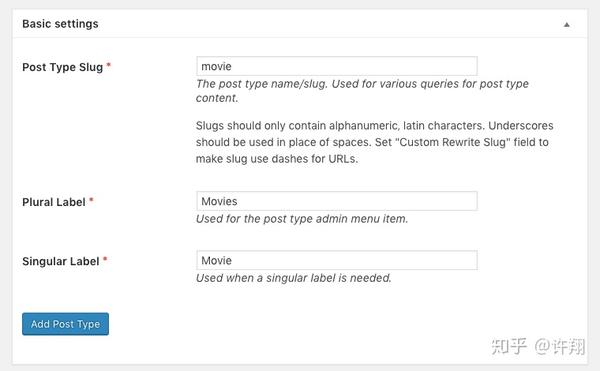This screenshot has height=371, width=600.
Task: Click the Zhihu watermark in the corner
Action: 538,347
